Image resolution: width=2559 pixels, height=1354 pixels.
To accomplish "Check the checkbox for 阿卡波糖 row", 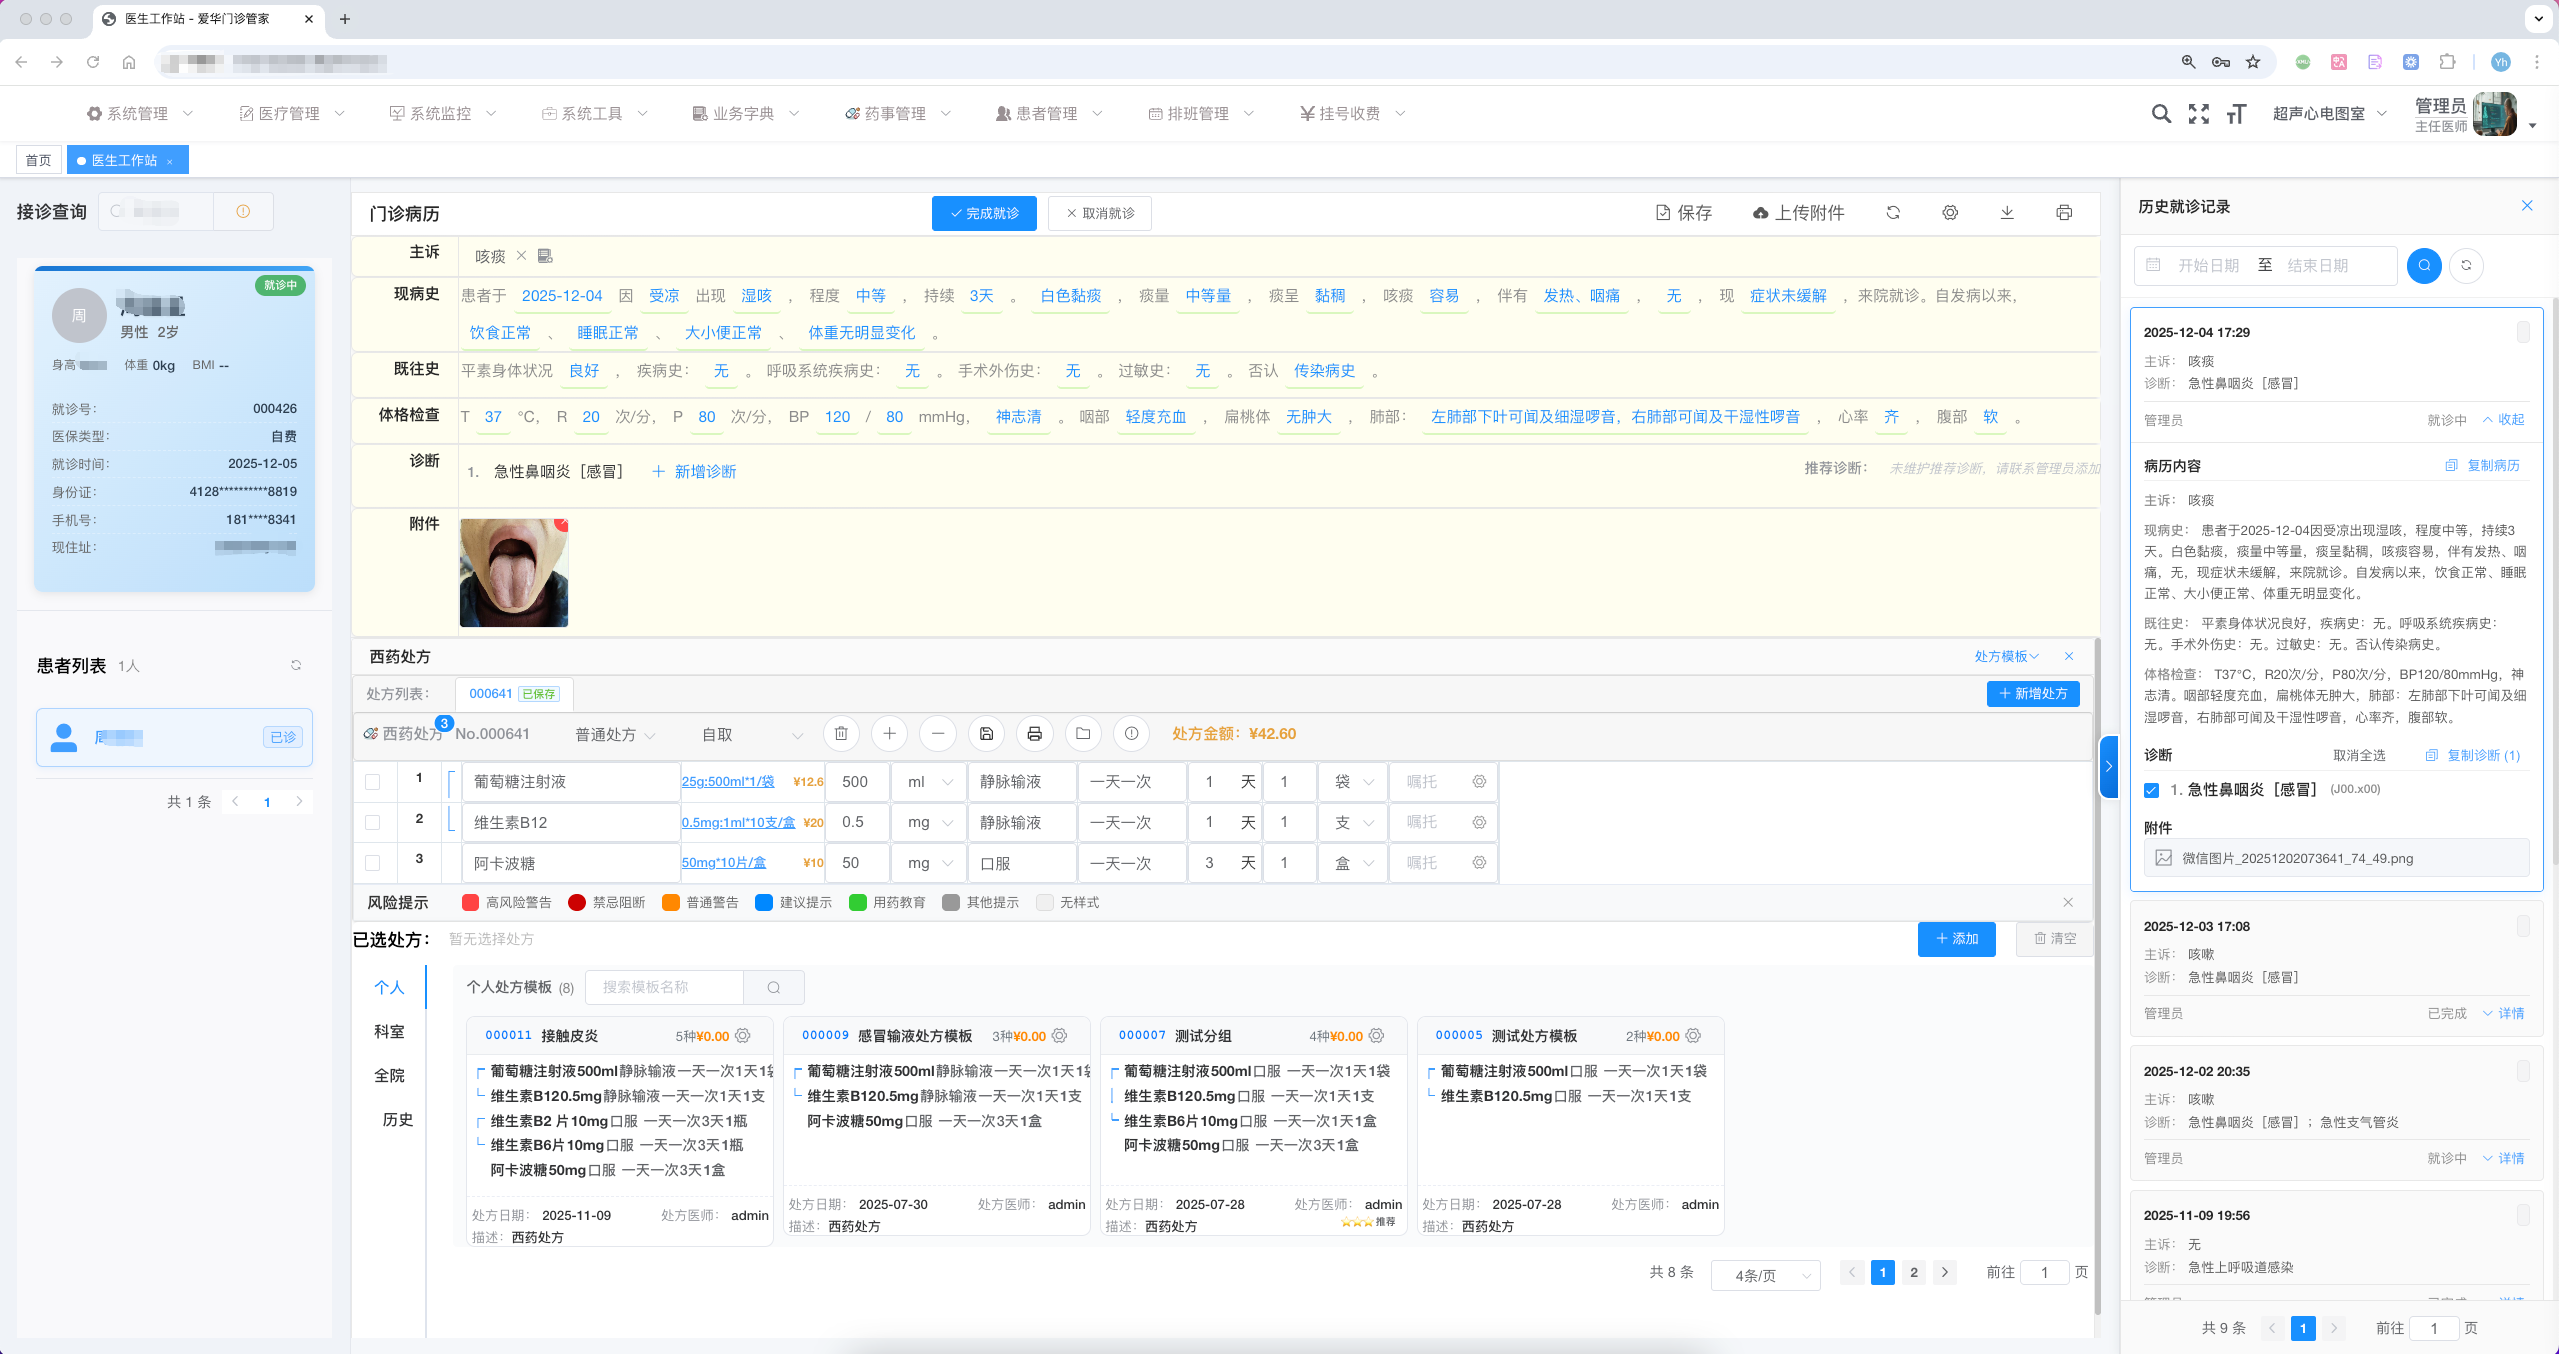I will click(373, 863).
